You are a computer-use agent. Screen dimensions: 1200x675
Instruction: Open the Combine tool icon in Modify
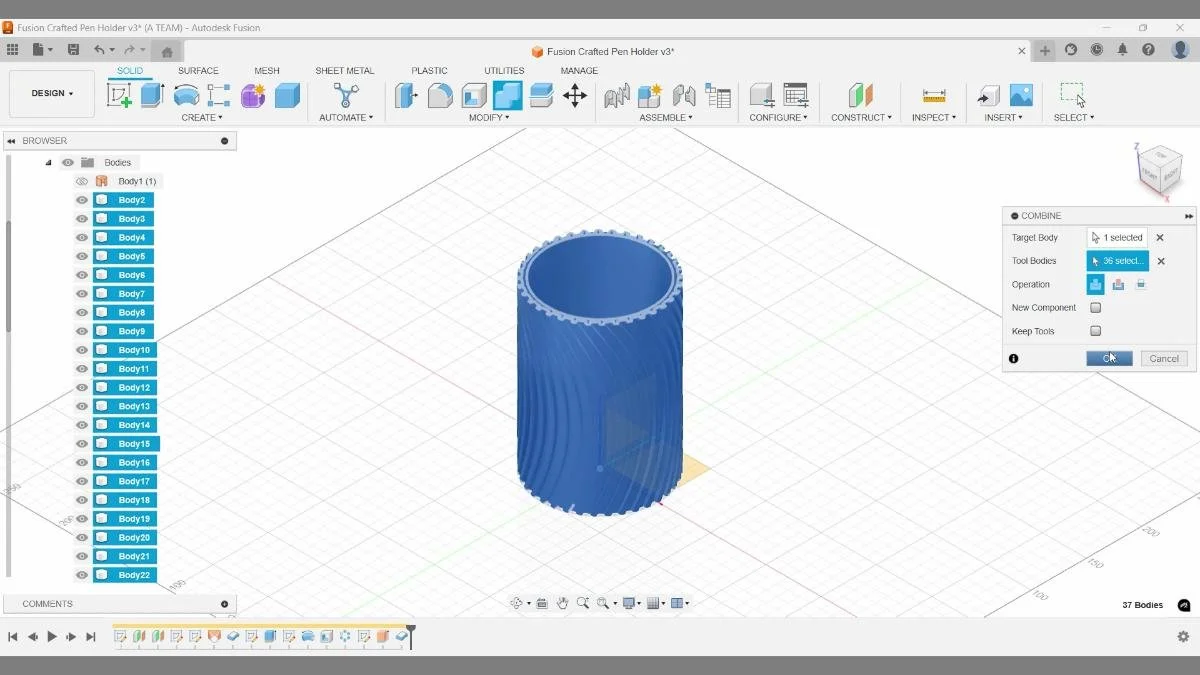[506, 97]
